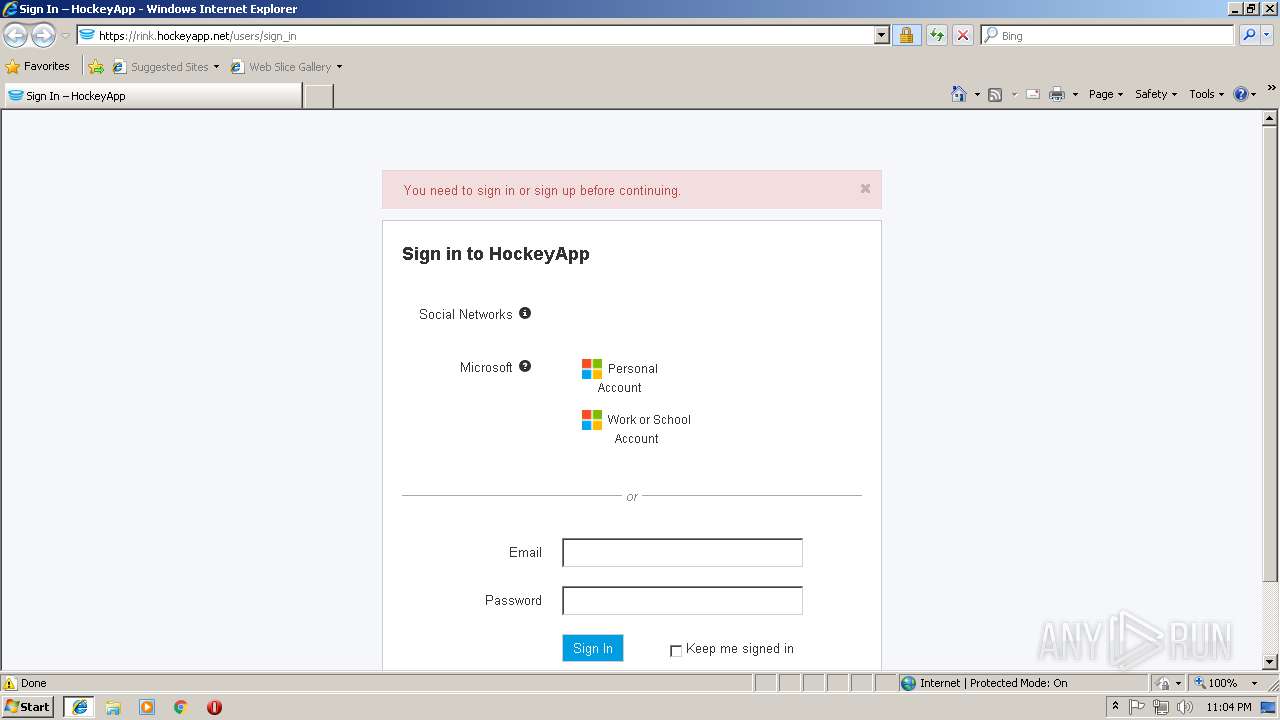Click the Home icon in command bar
Screen dimensions: 1280x720
point(958,94)
